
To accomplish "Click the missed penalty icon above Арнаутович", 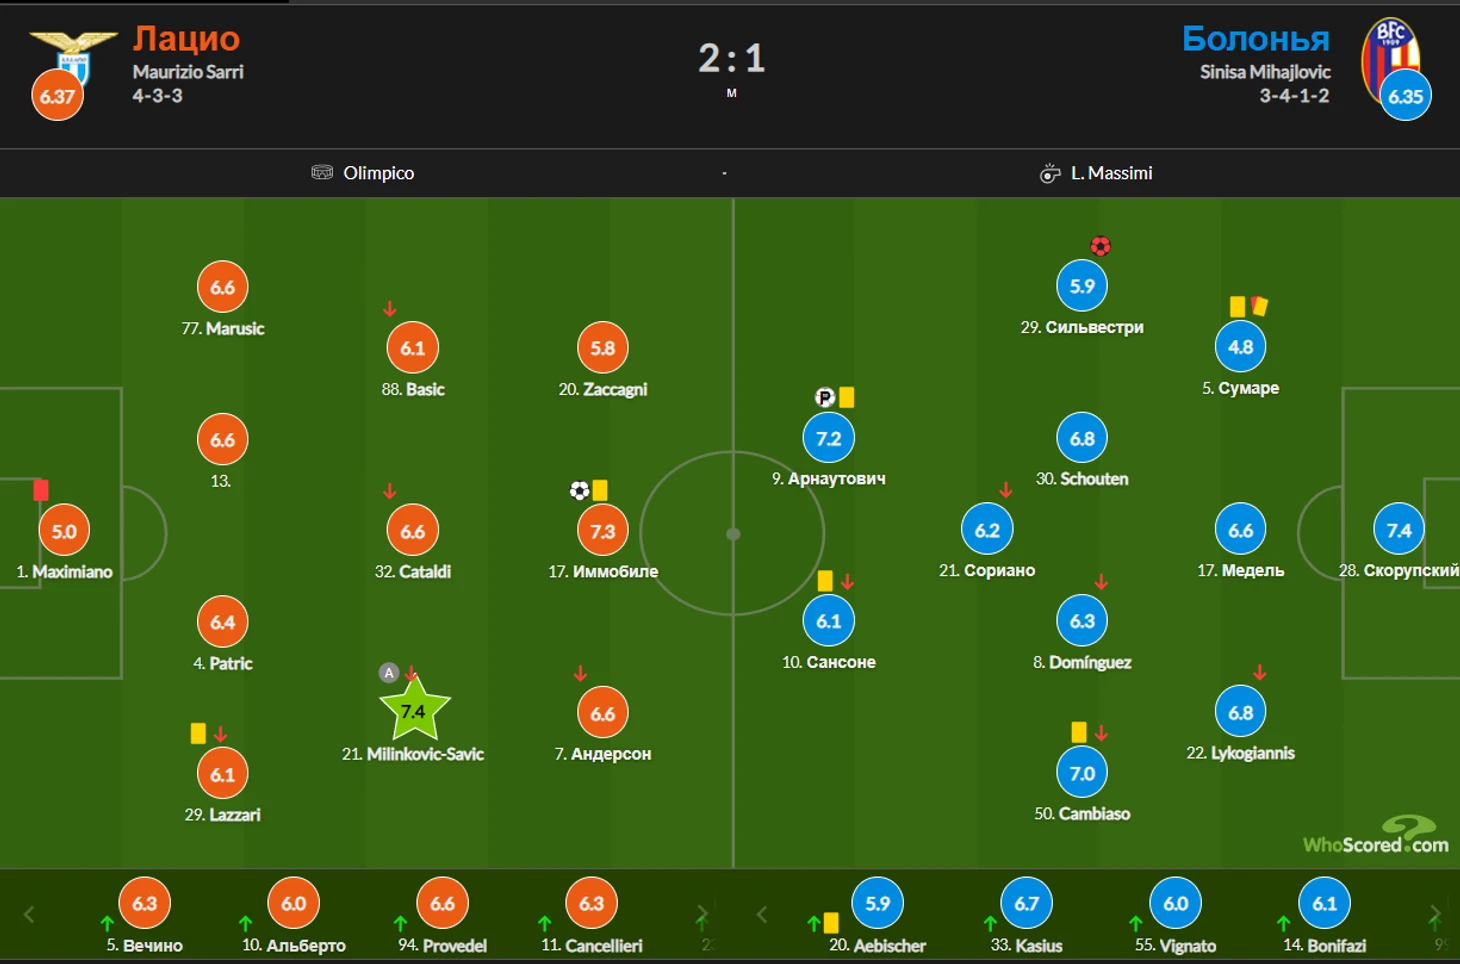I will click(x=825, y=397).
